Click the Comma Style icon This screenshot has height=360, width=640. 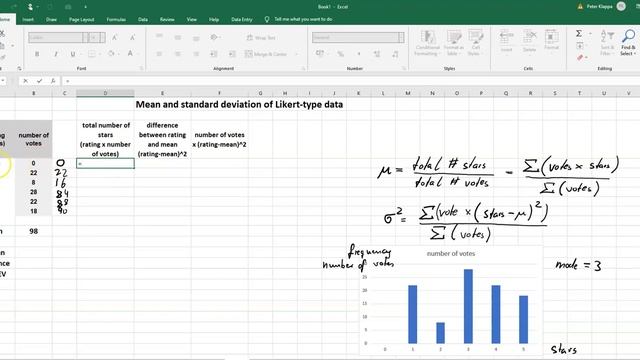[359, 54]
